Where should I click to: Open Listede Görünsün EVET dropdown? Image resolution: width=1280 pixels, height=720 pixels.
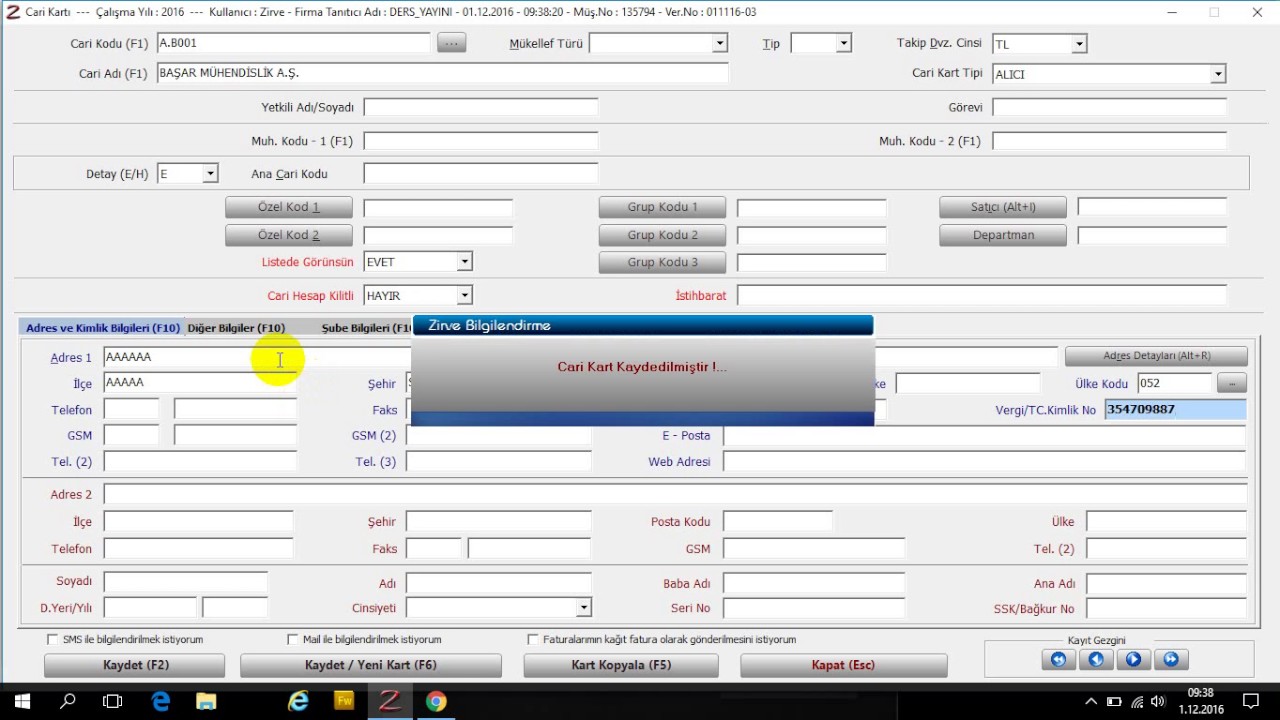[x=464, y=262]
